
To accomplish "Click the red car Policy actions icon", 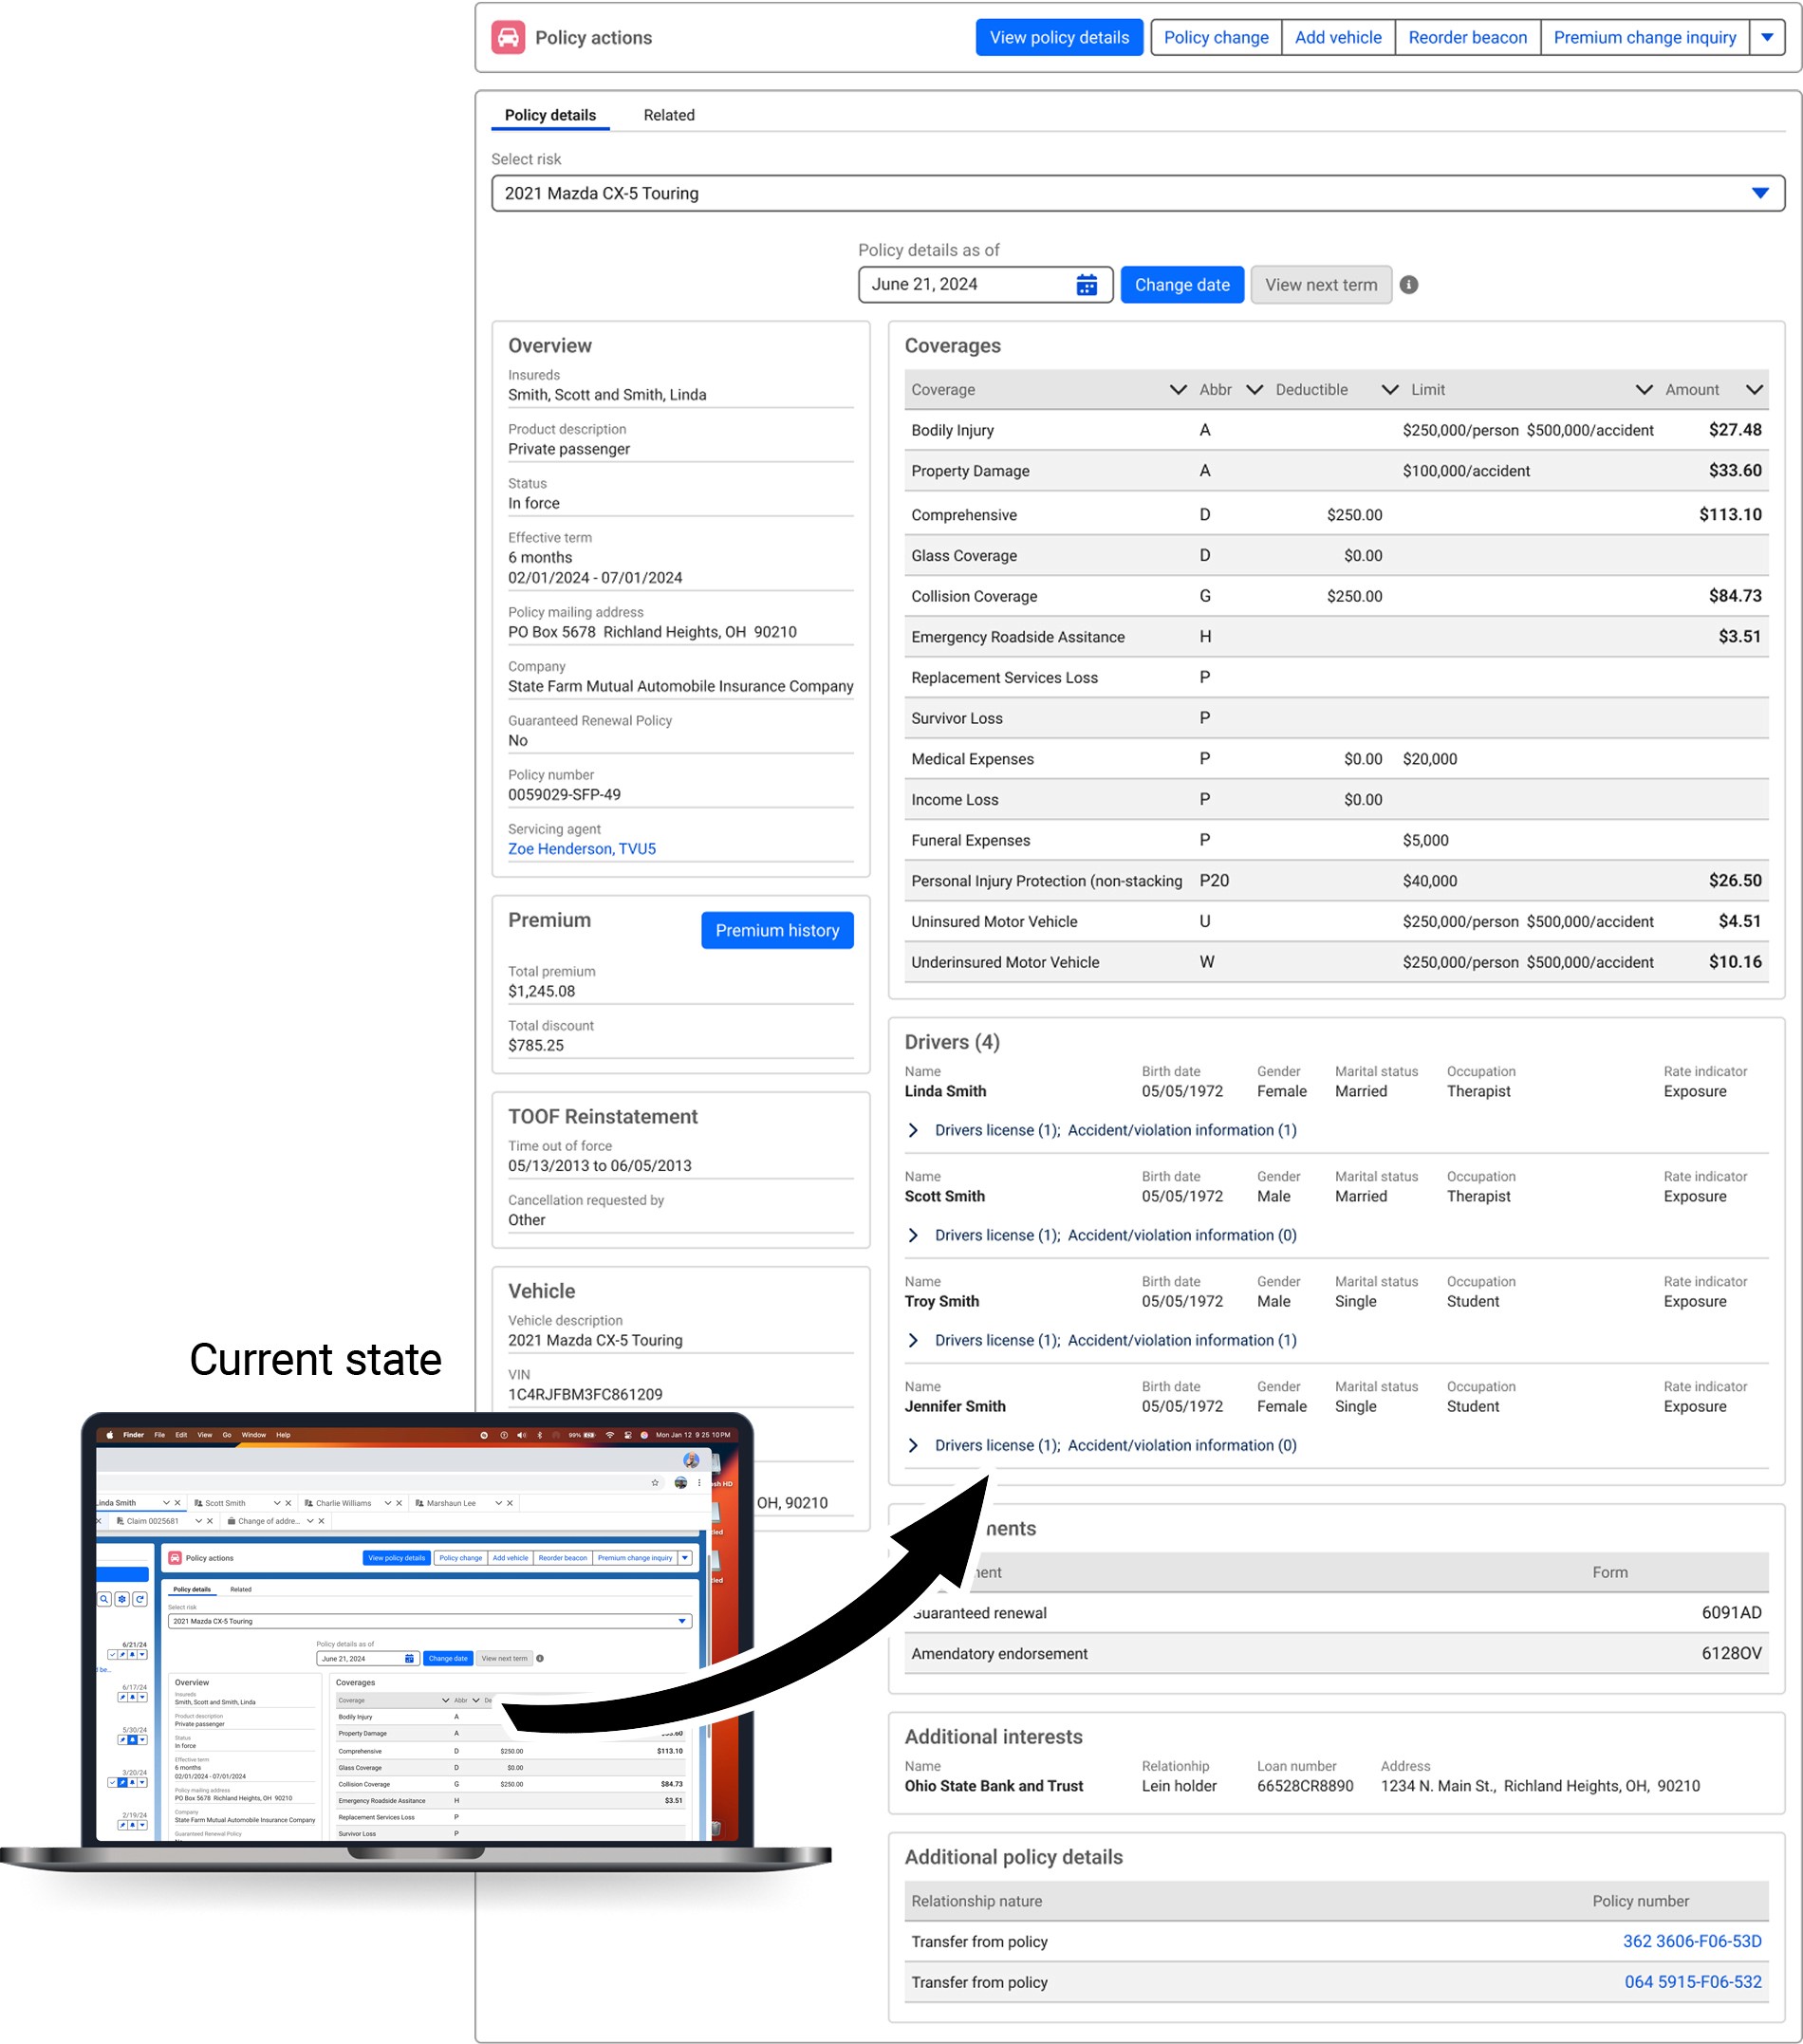I will (x=508, y=38).
